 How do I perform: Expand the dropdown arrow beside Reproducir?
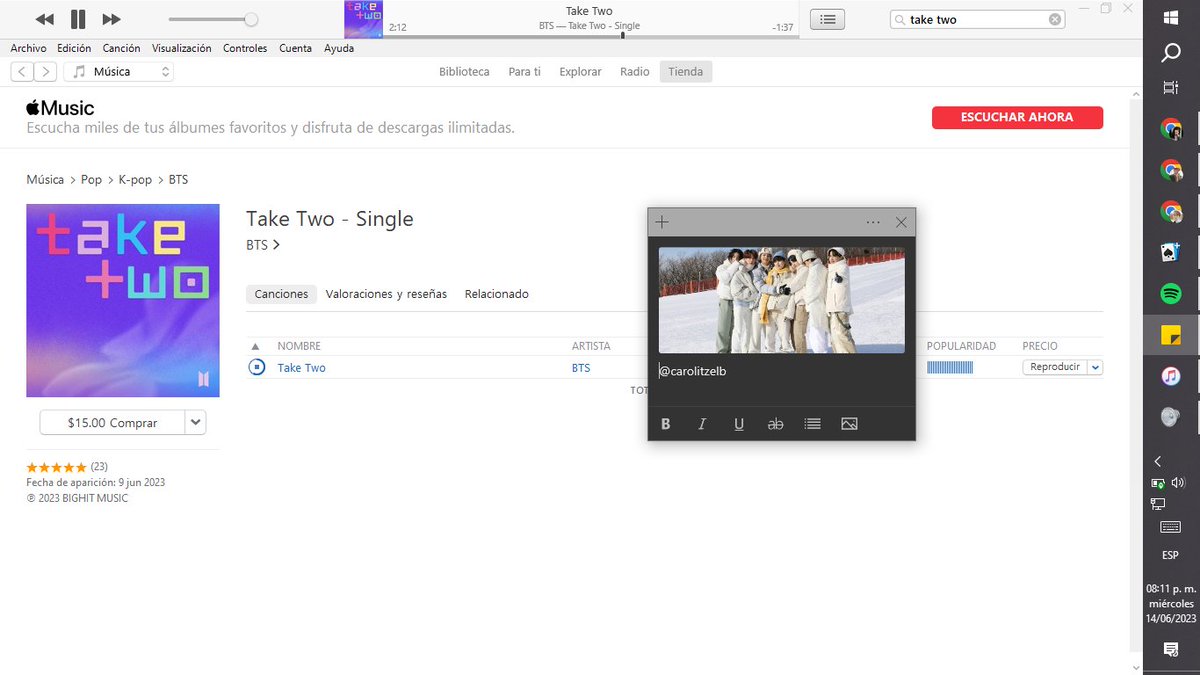(x=1095, y=367)
